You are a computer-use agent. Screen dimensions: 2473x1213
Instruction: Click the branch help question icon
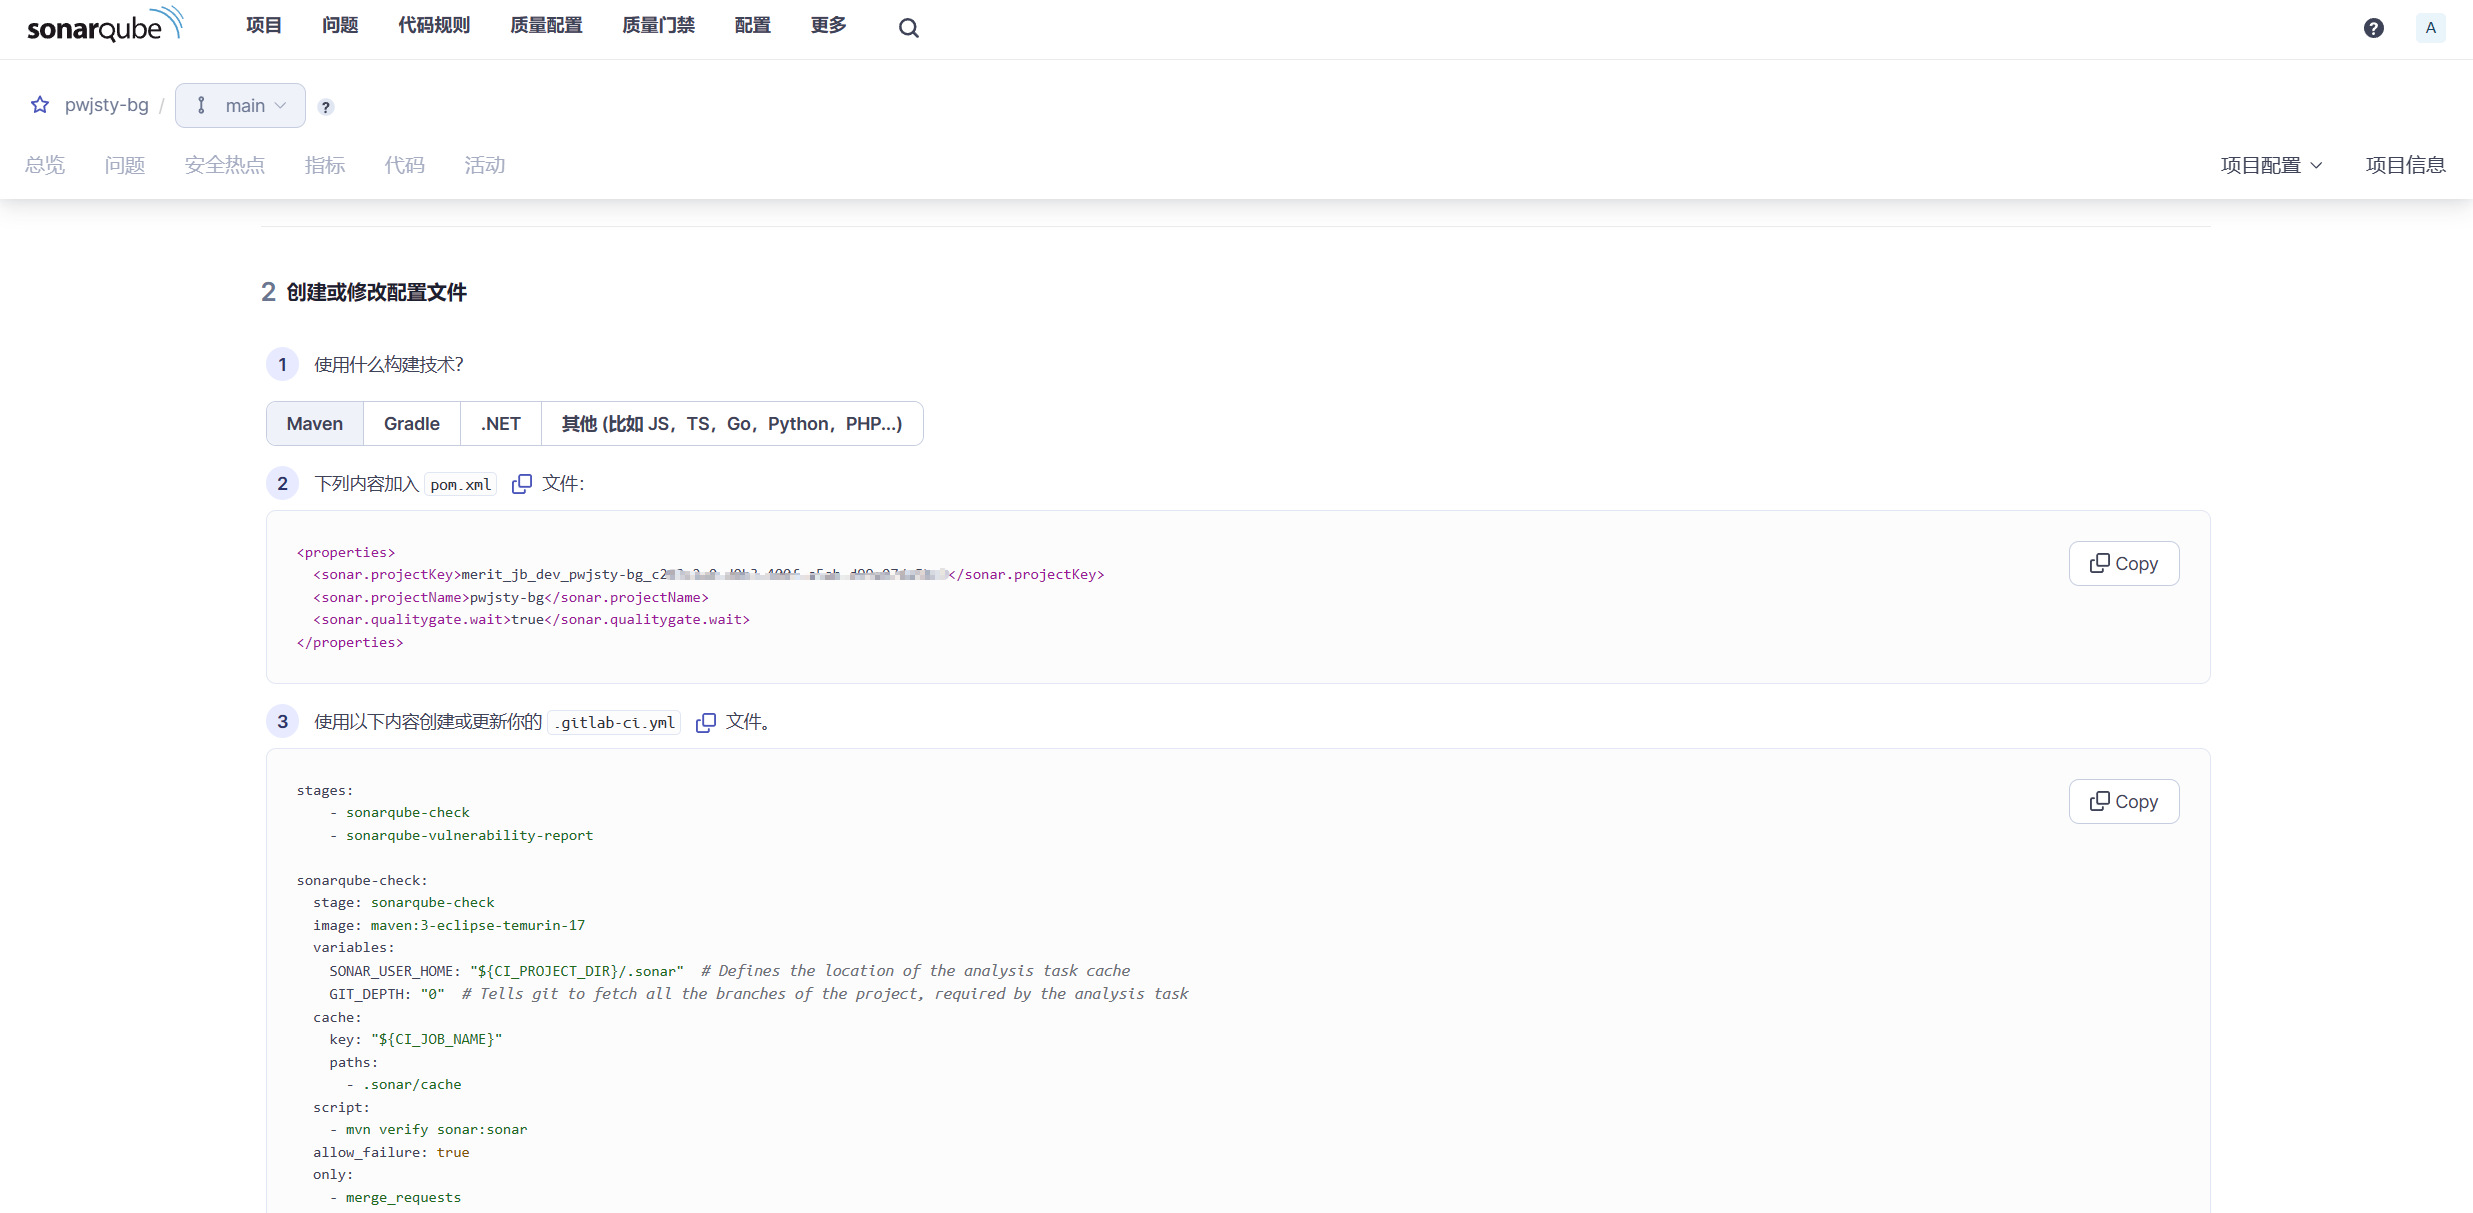(x=326, y=107)
